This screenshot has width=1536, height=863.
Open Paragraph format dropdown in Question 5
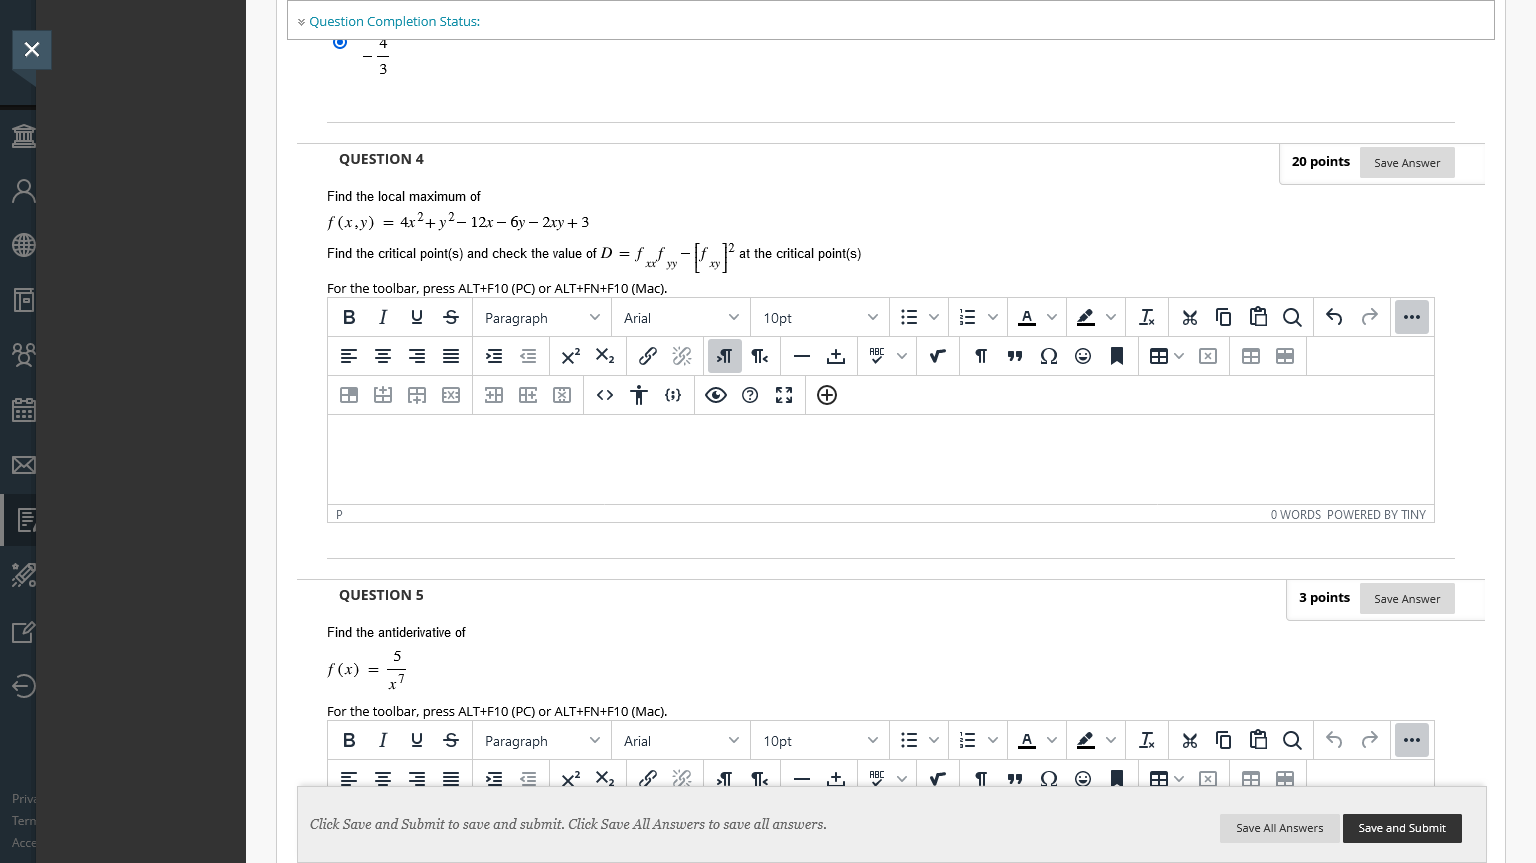coord(542,741)
